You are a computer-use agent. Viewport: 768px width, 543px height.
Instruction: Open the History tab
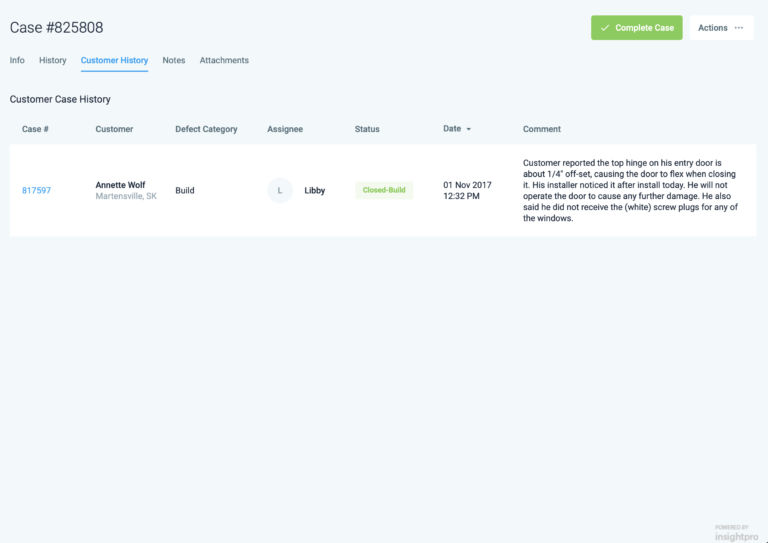coord(53,60)
